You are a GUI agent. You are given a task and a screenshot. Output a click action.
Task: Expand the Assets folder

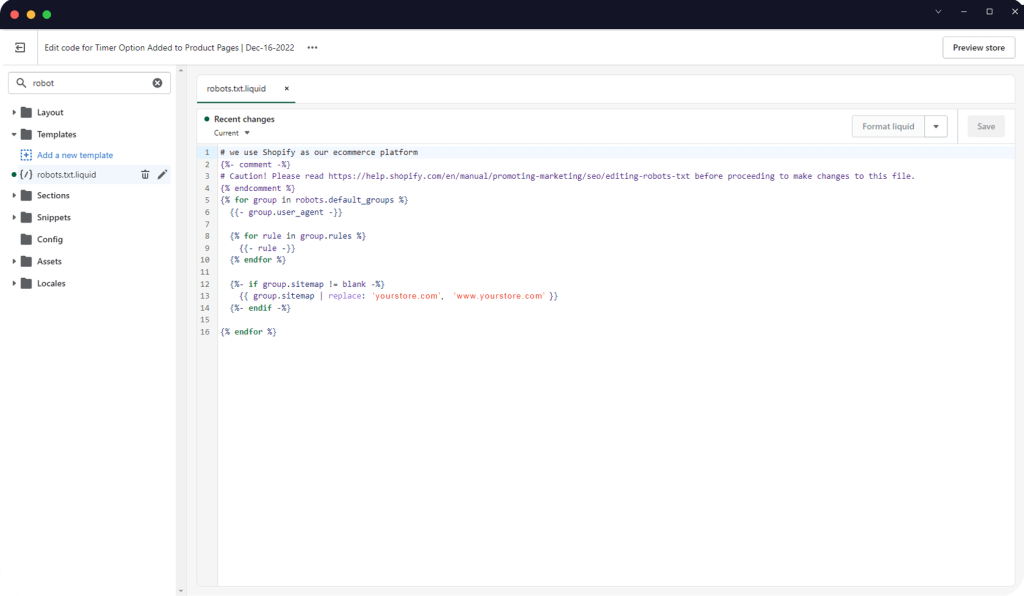point(14,262)
